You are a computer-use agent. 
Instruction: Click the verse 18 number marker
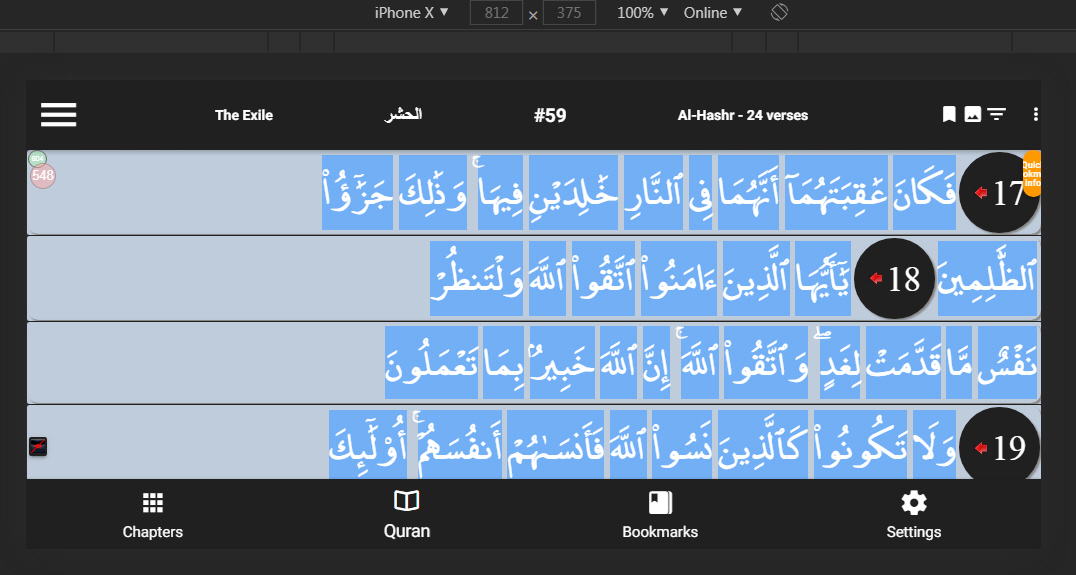[x=895, y=279]
